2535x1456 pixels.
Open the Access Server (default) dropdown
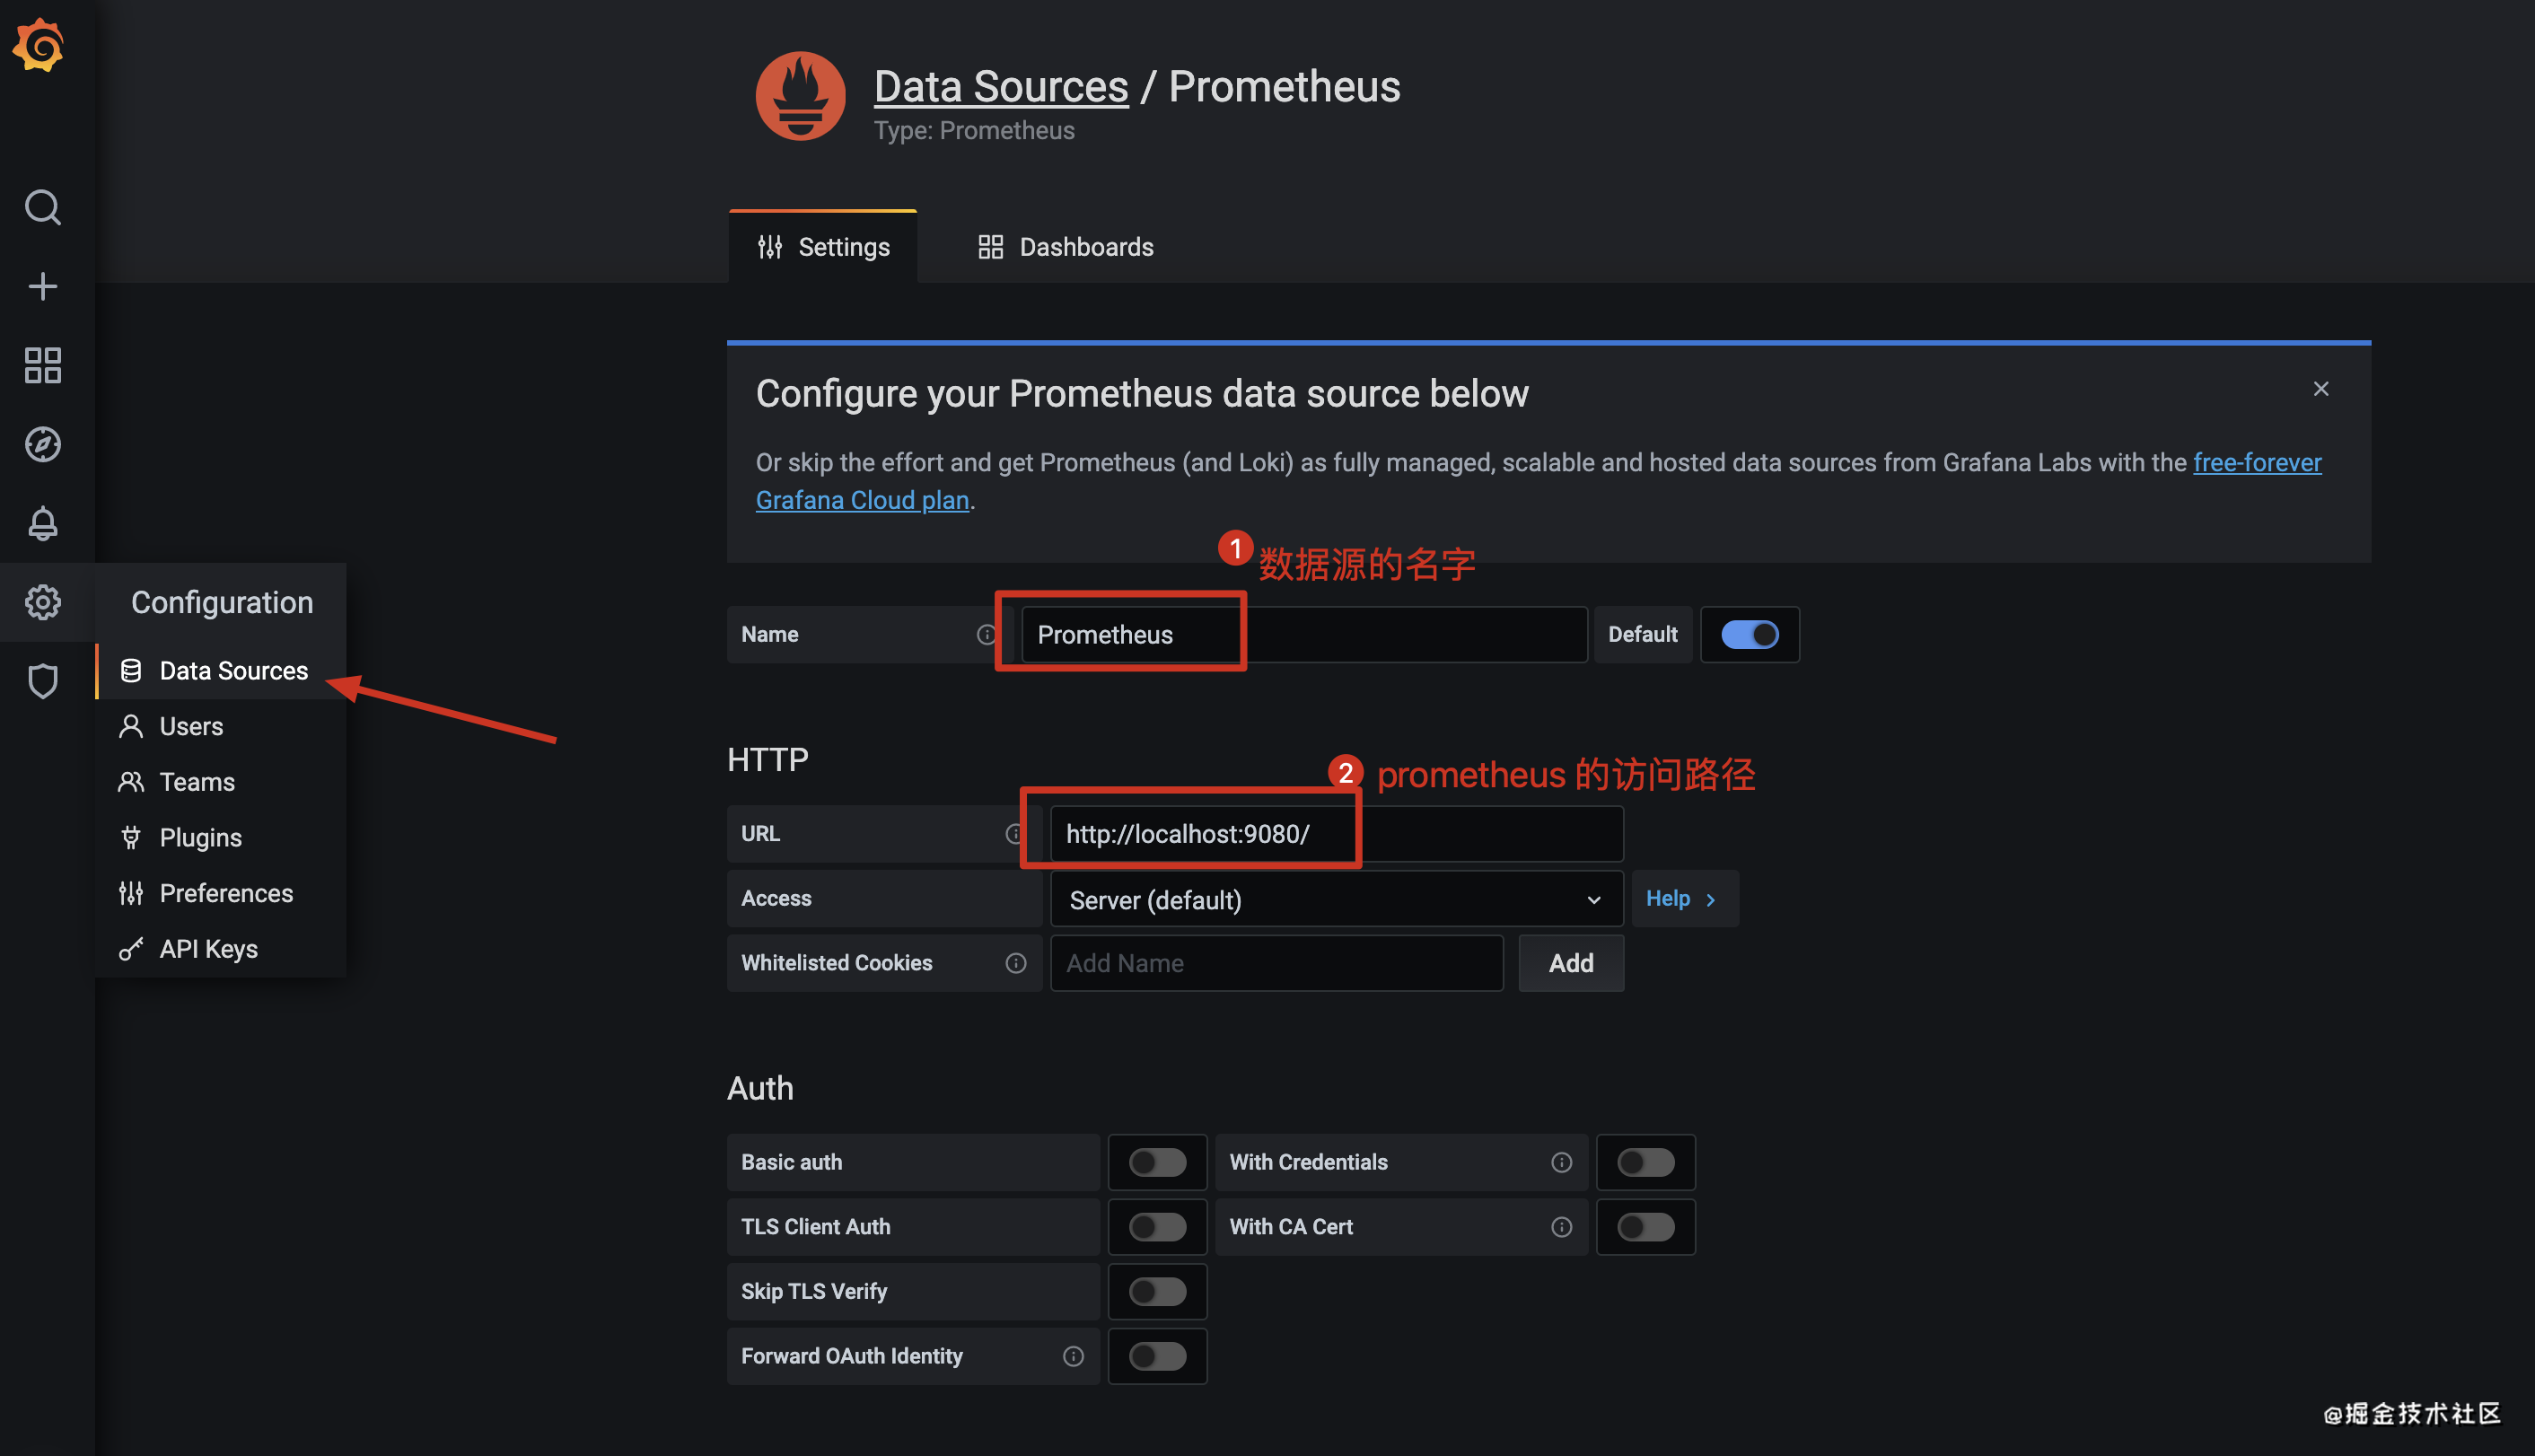1336,900
